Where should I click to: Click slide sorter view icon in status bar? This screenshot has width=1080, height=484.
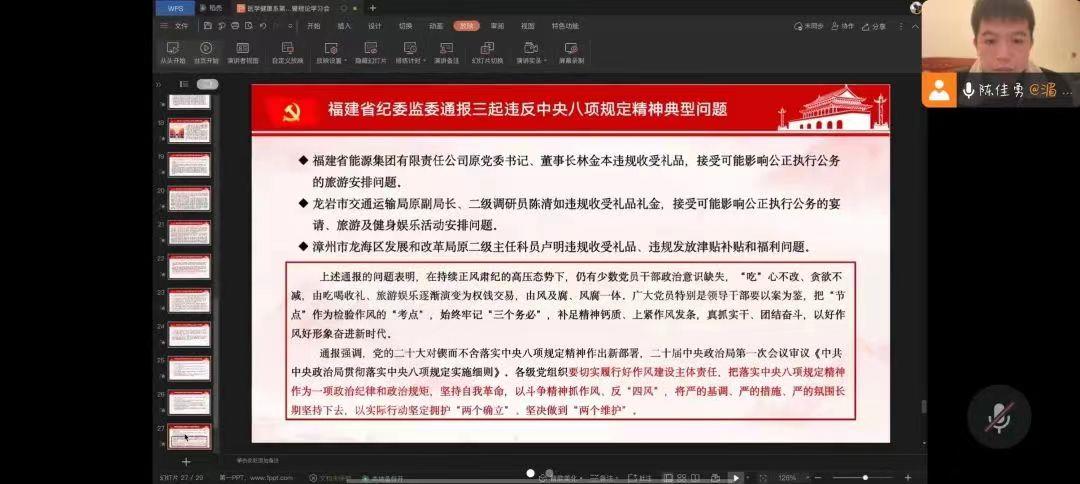(681, 477)
